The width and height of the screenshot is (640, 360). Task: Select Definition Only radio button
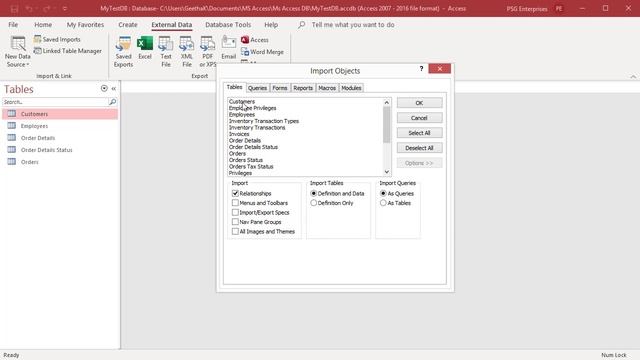[x=313, y=203]
